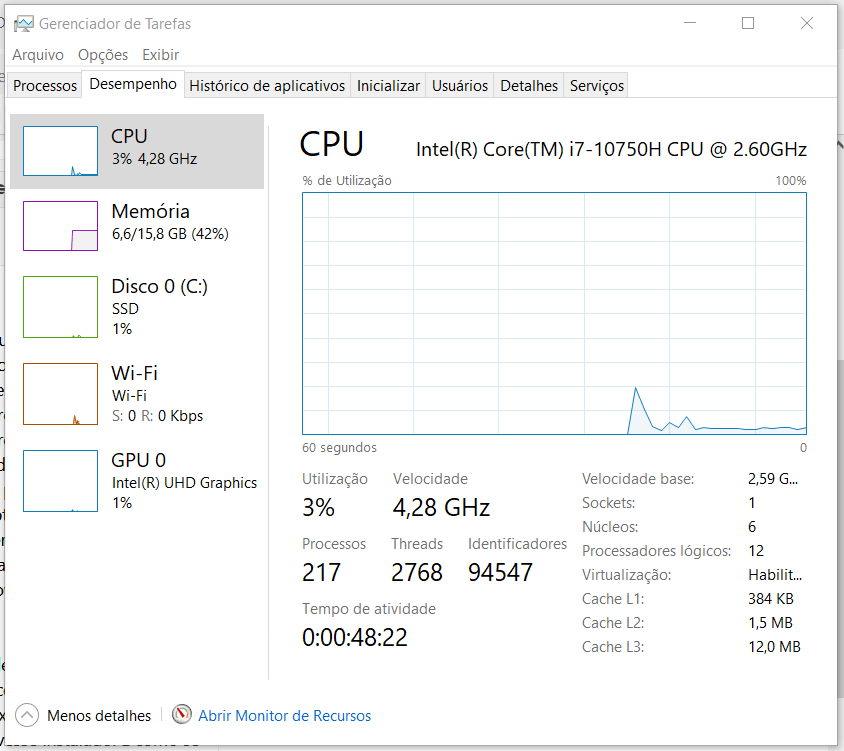Switch to the Desempenho tab
Viewport: 844px width, 751px height.
click(x=133, y=84)
